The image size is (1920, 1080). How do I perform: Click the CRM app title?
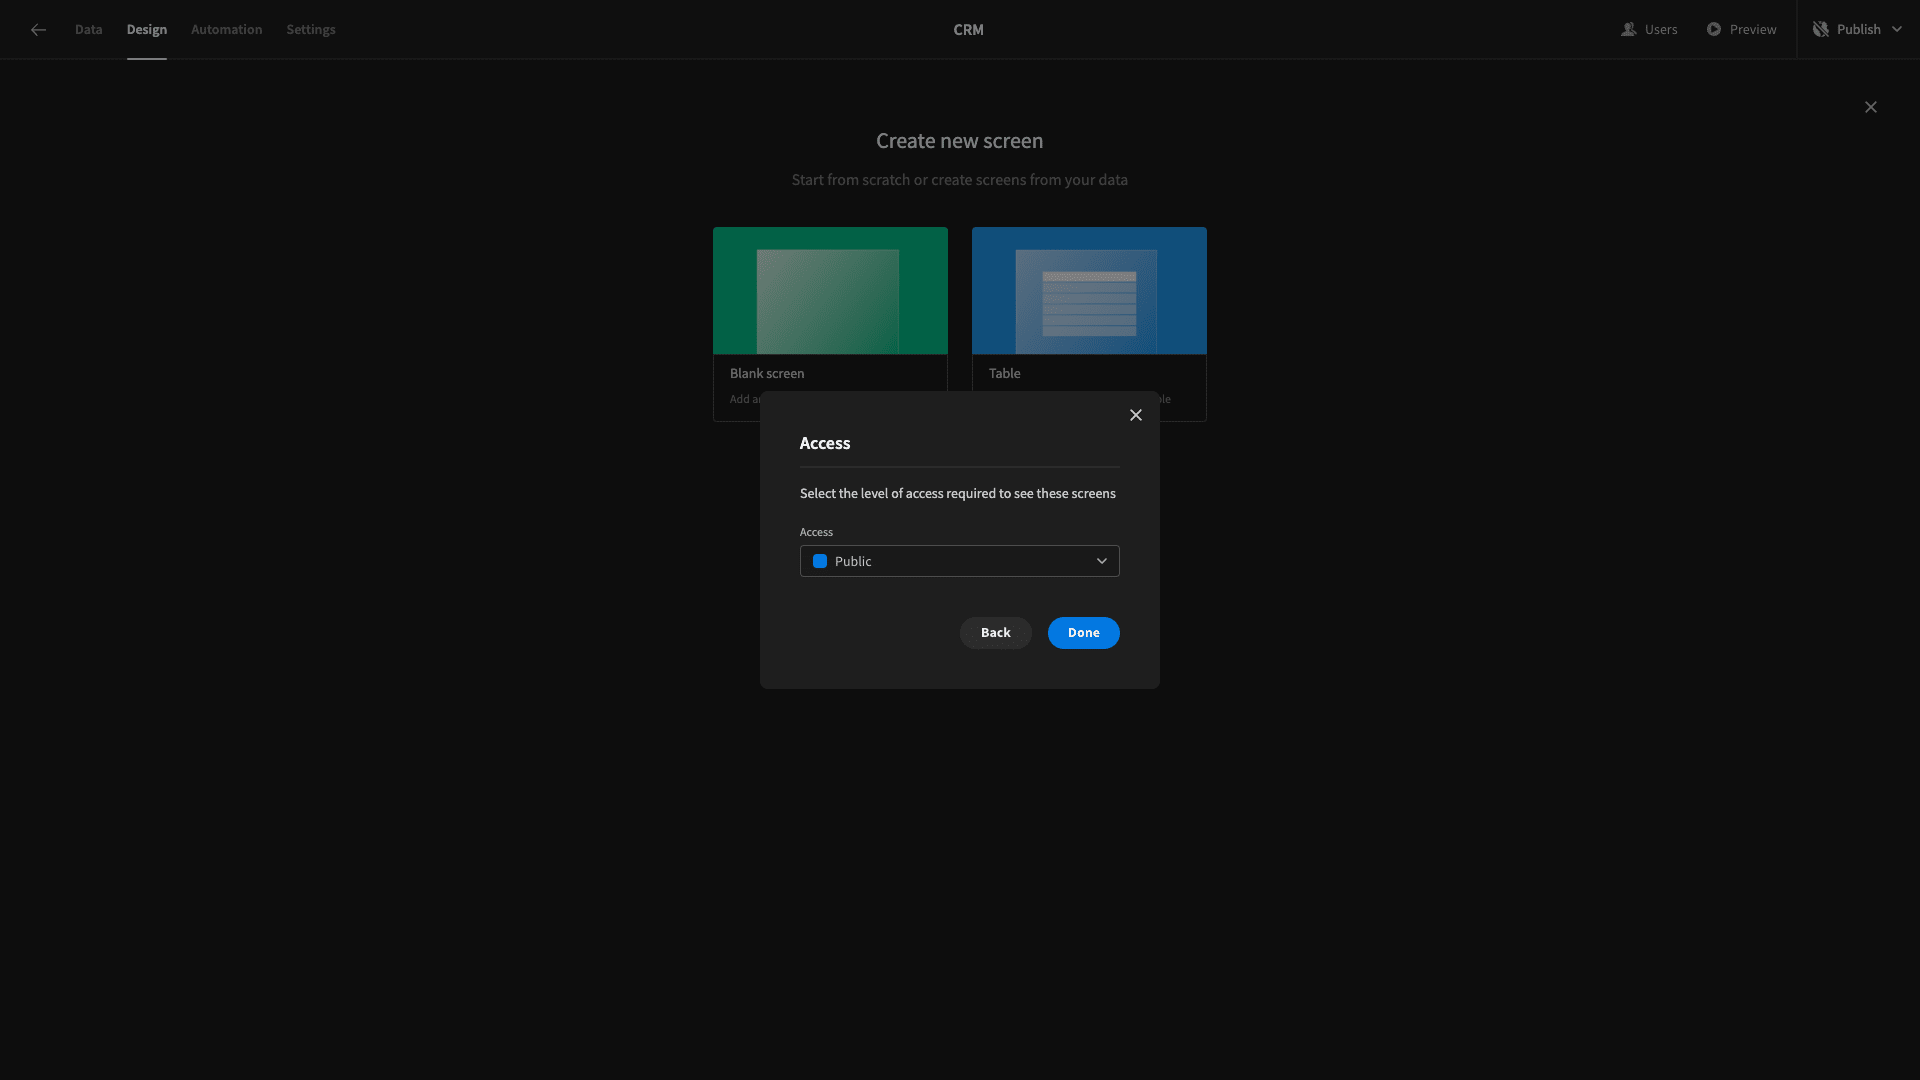[968, 30]
